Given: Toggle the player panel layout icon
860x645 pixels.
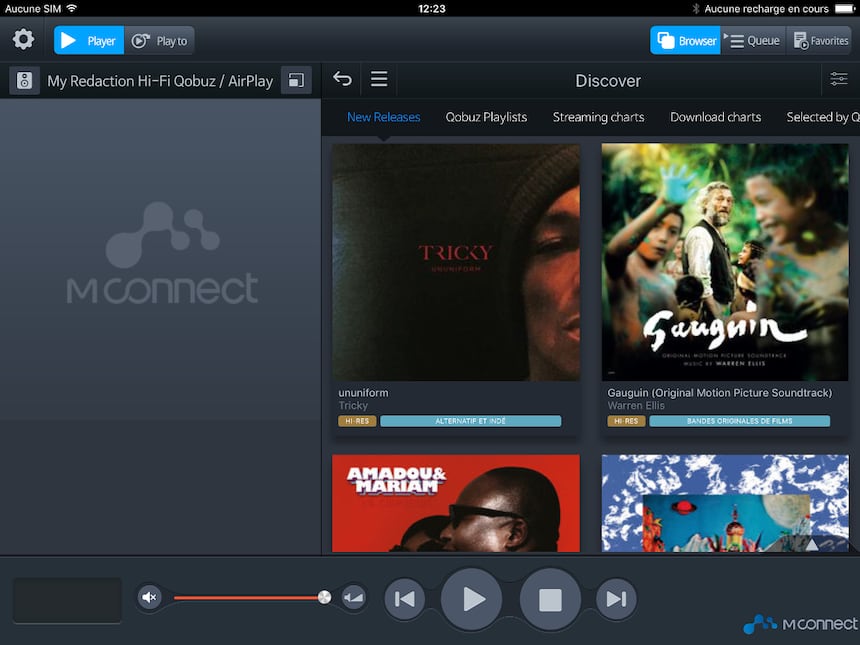Looking at the screenshot, I should [x=296, y=81].
